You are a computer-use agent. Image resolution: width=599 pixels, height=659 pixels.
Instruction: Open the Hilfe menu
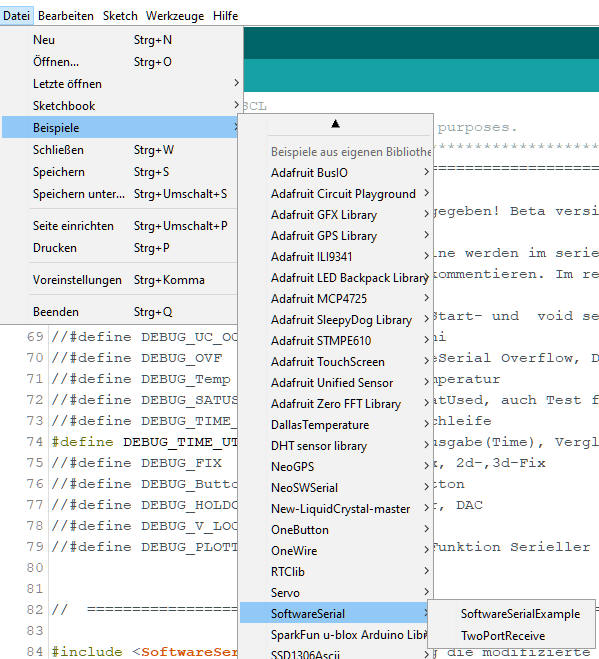[225, 16]
